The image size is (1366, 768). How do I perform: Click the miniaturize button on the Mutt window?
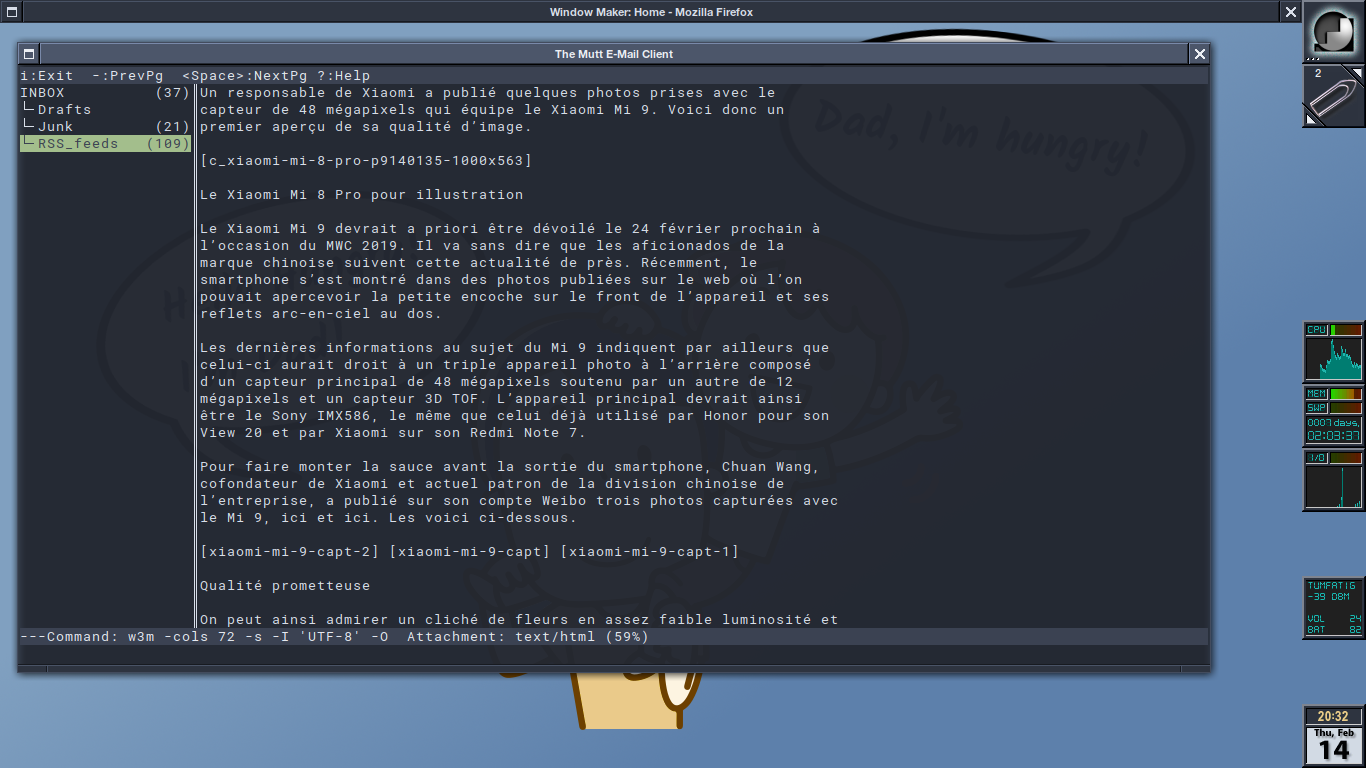(29, 54)
